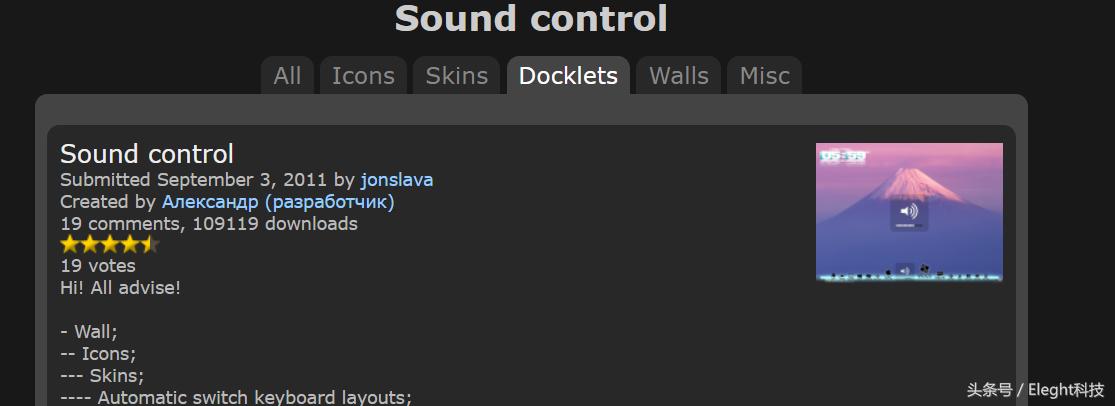The width and height of the screenshot is (1115, 406).
Task: Click the Sound control entry title in the card
Action: (147, 154)
